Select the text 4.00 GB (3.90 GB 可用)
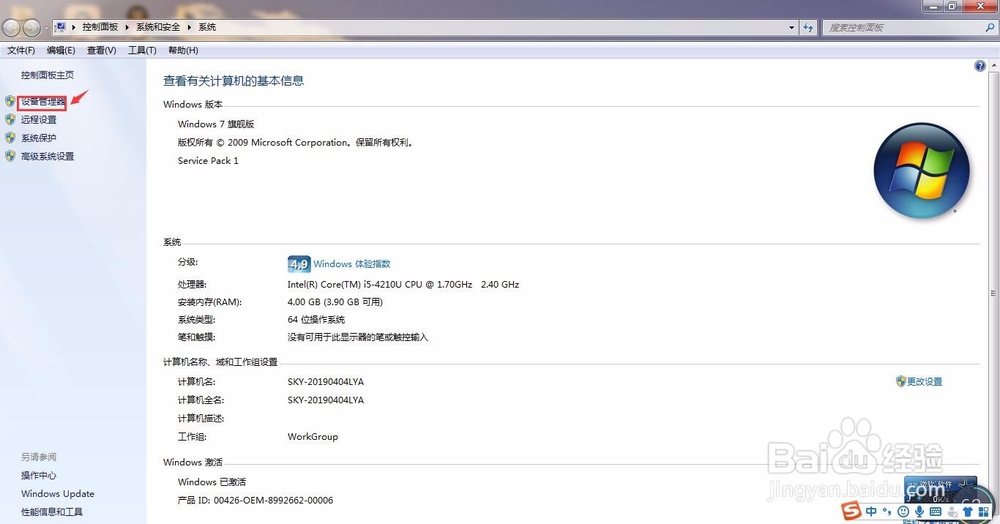The height and width of the screenshot is (524, 1000). [335, 302]
